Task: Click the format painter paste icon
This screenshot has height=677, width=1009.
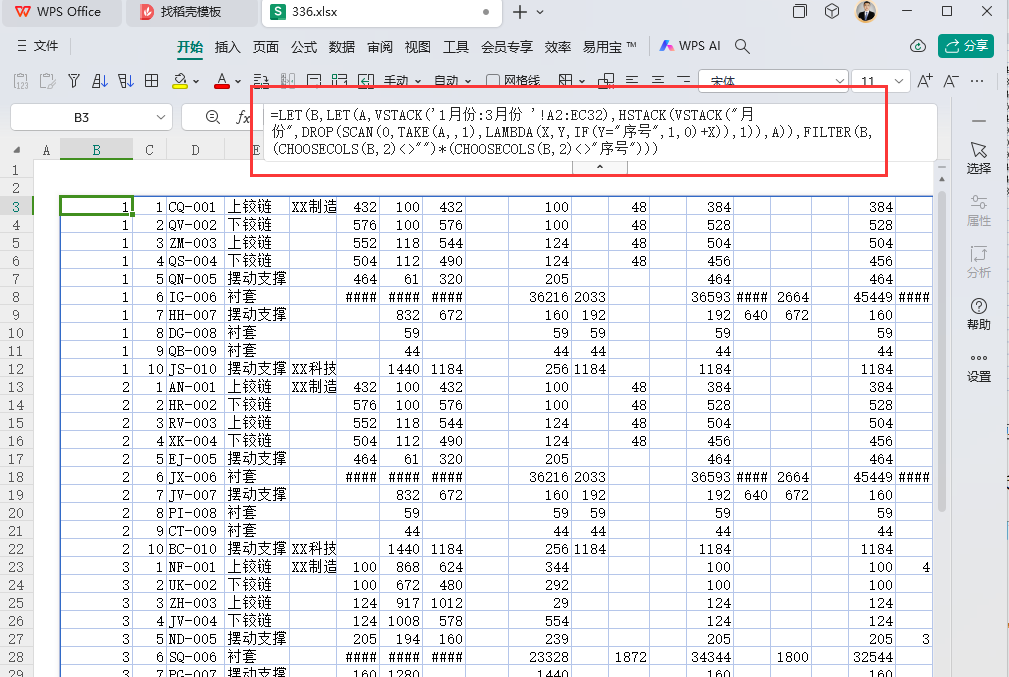Action: click(x=47, y=81)
